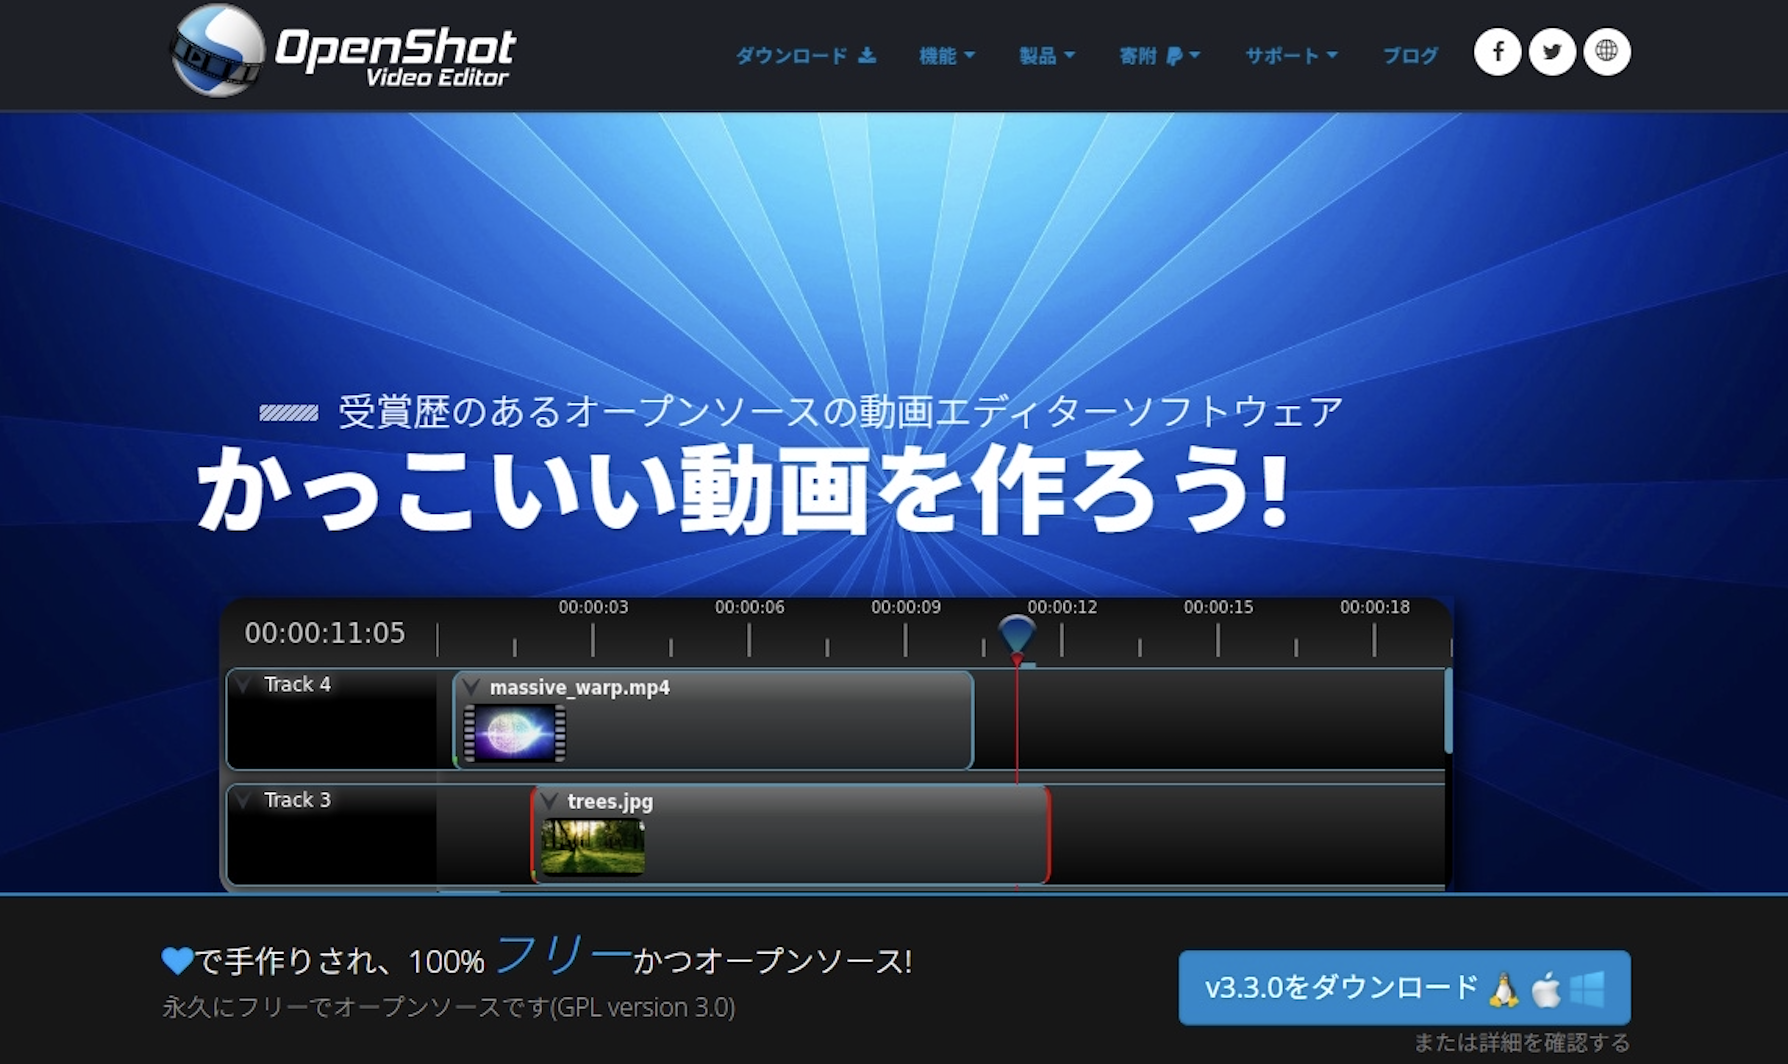The width and height of the screenshot is (1788, 1064).
Task: Open the Facebook page icon
Action: [1497, 52]
